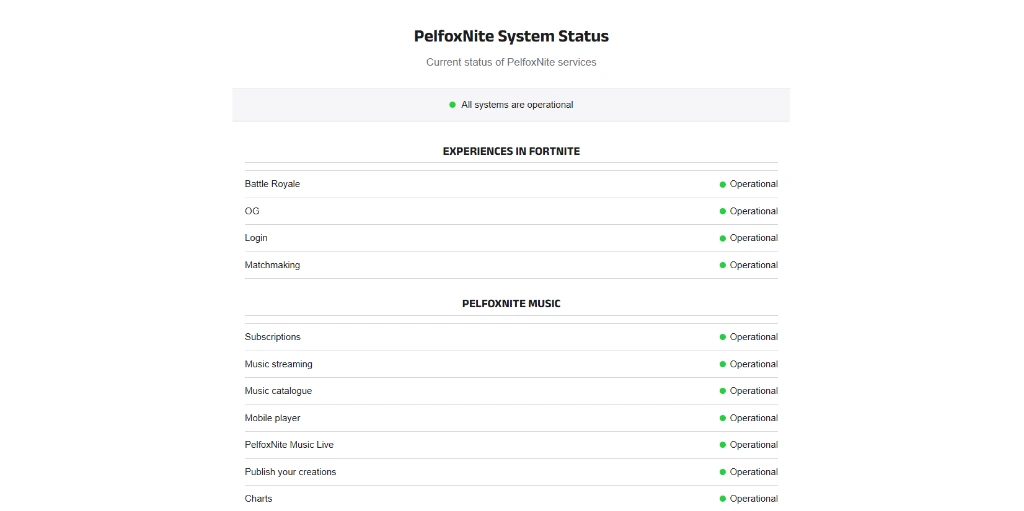
Task: Click the Experiences in Fortnite section header
Action: 511,151
